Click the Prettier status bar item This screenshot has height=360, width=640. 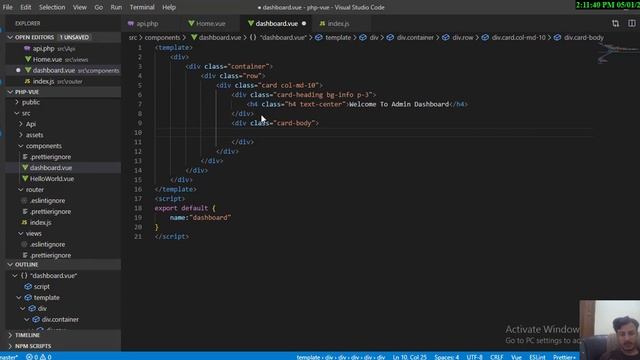(564, 357)
